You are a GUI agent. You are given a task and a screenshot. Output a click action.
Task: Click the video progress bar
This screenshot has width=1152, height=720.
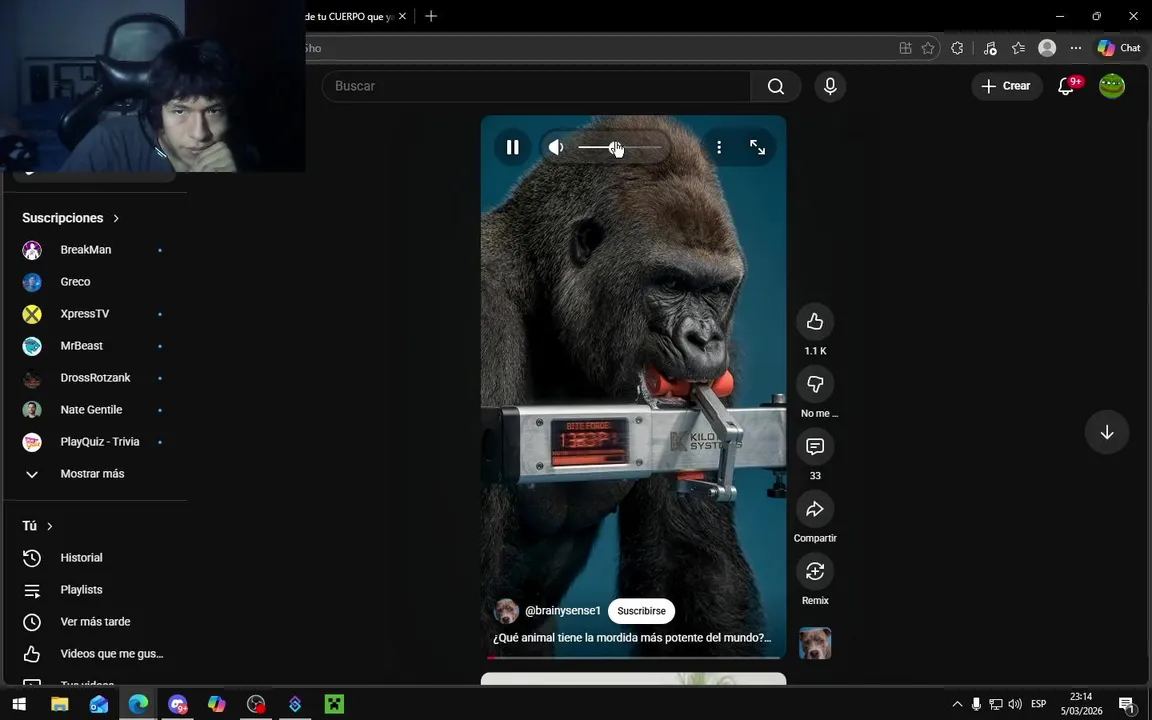[x=633, y=658]
